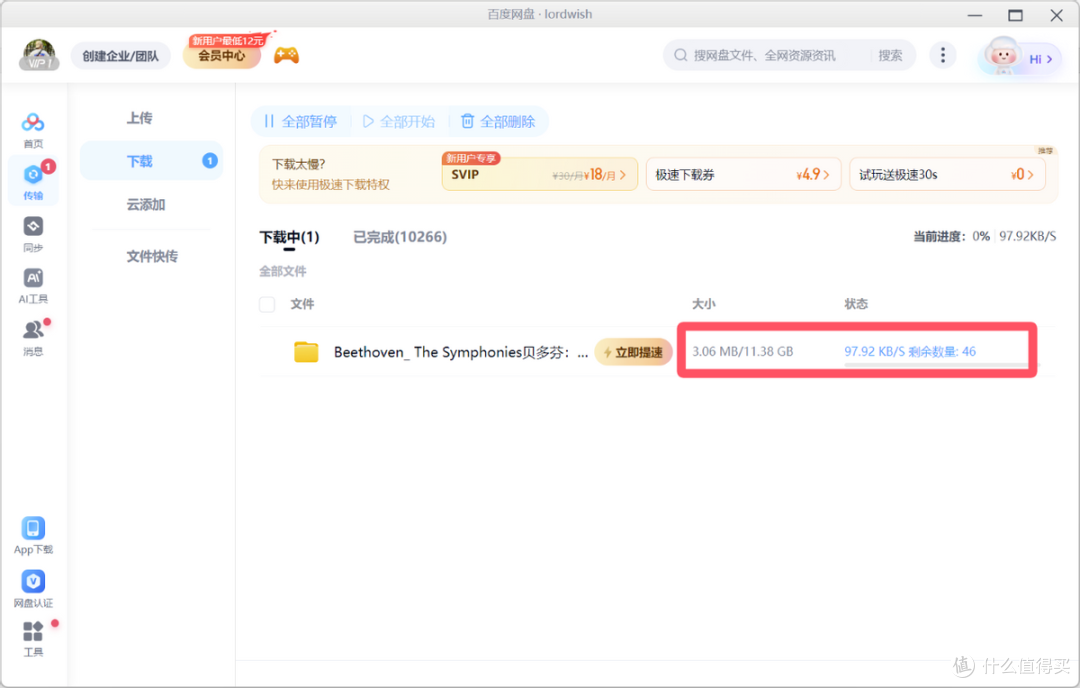Click the 状态 column header
The image size is (1080, 688).
pos(856,304)
